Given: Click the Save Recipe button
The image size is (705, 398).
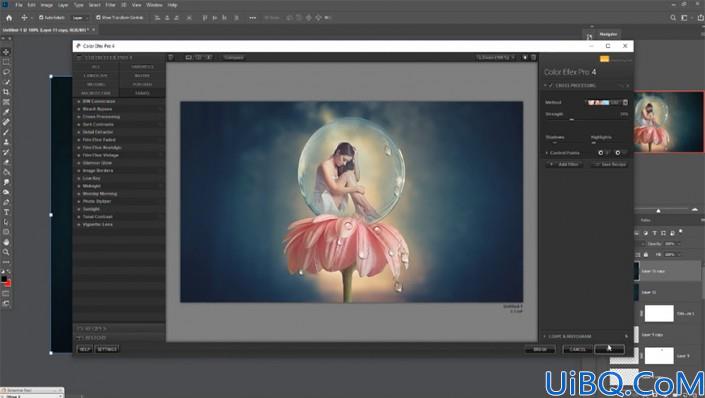Looking at the screenshot, I should coord(610,165).
